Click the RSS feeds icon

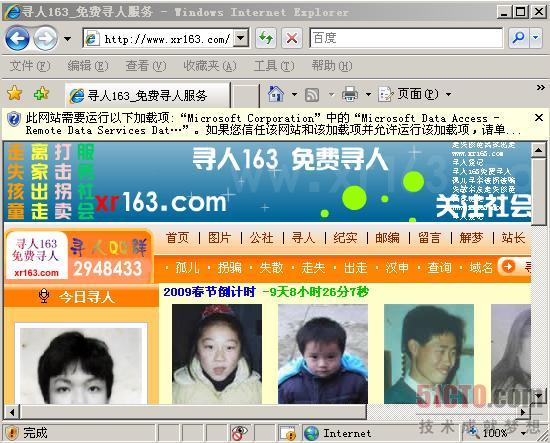(312, 94)
